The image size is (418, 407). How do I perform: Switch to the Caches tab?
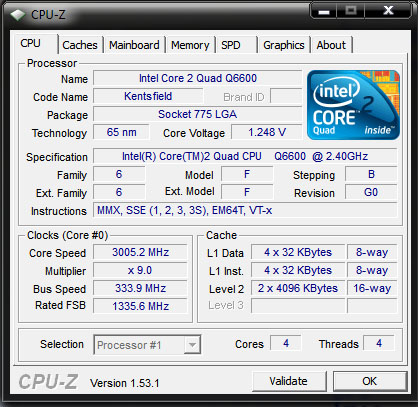[x=80, y=45]
